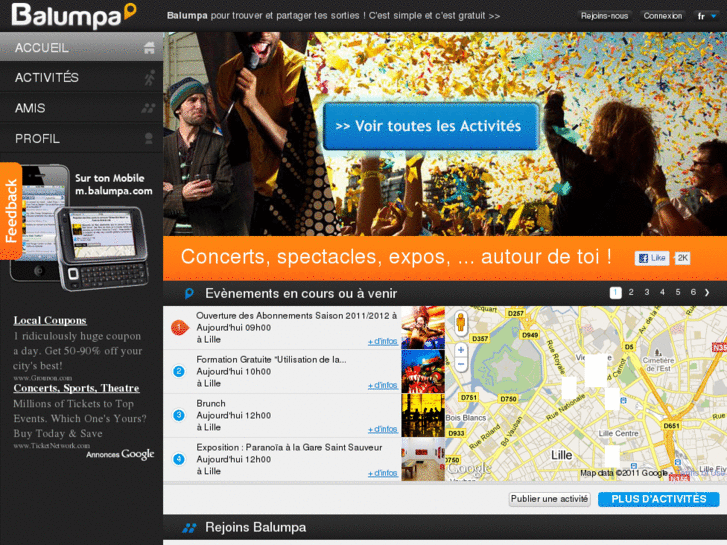
Task: Open the orange Feedback side tab
Action: pyautogui.click(x=11, y=211)
